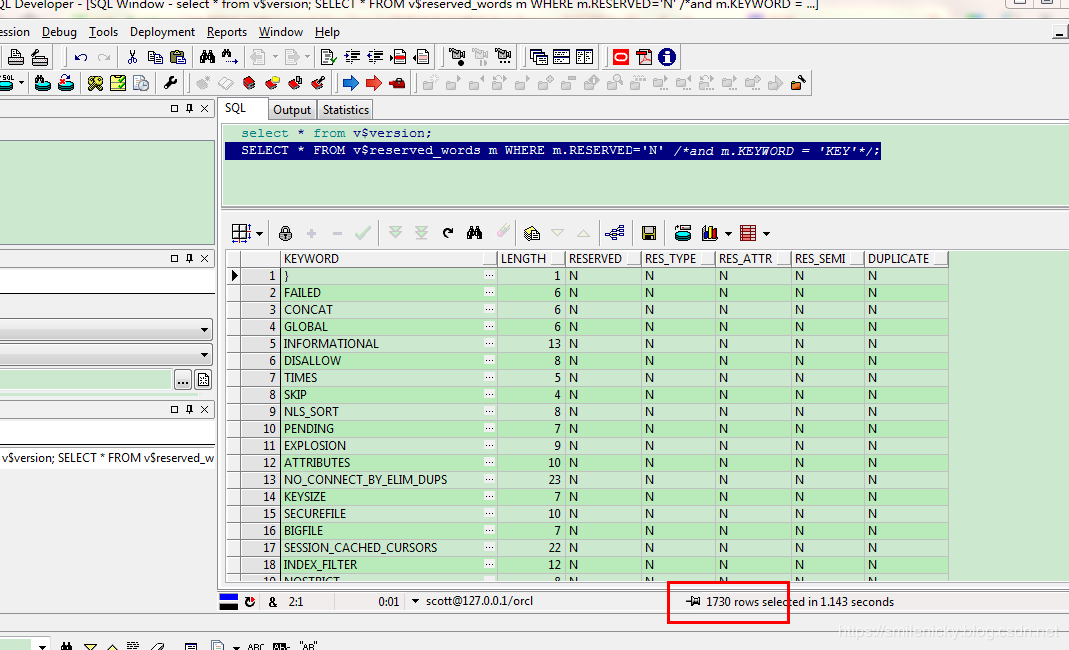Screen dimensions: 1069x650
Task: Click the document icon beside ellipsis button
Action: [203, 381]
